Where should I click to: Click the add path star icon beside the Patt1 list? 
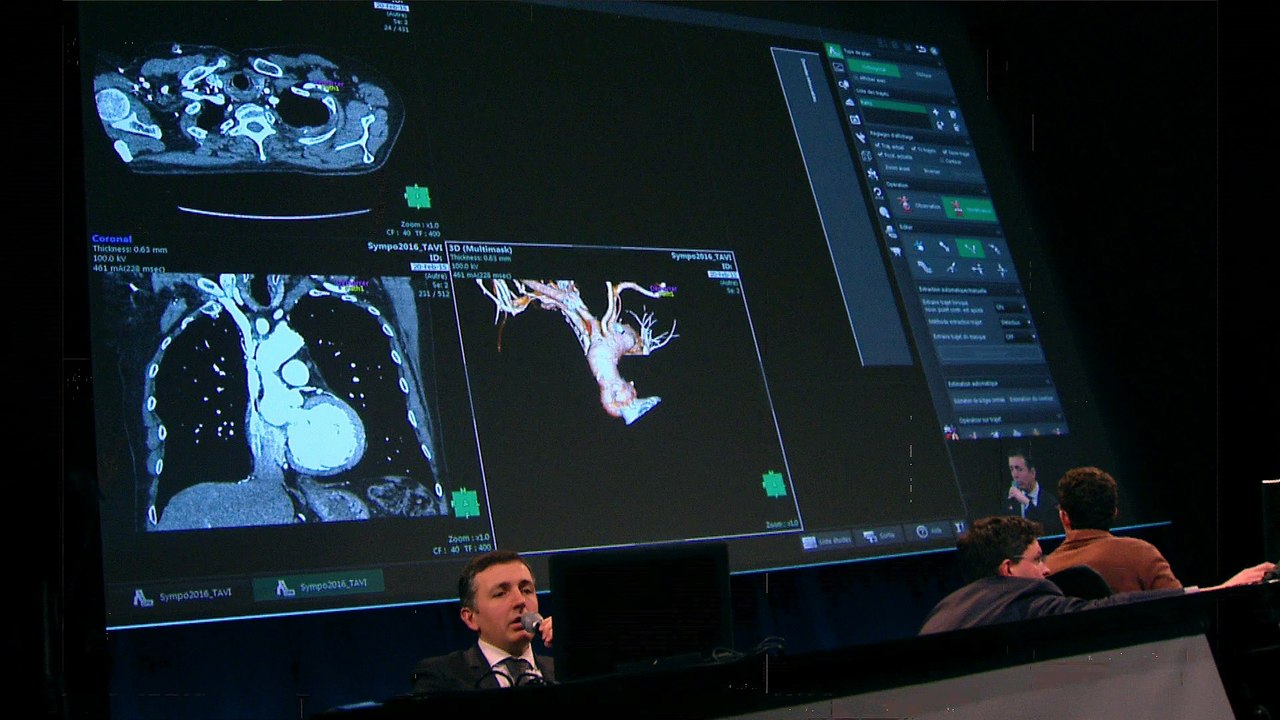click(x=936, y=112)
